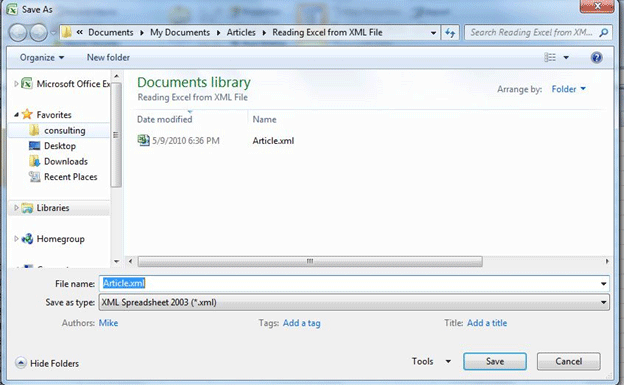Click Reading Excel from XML File breadcrumb
The width and height of the screenshot is (624, 385).
(327, 32)
